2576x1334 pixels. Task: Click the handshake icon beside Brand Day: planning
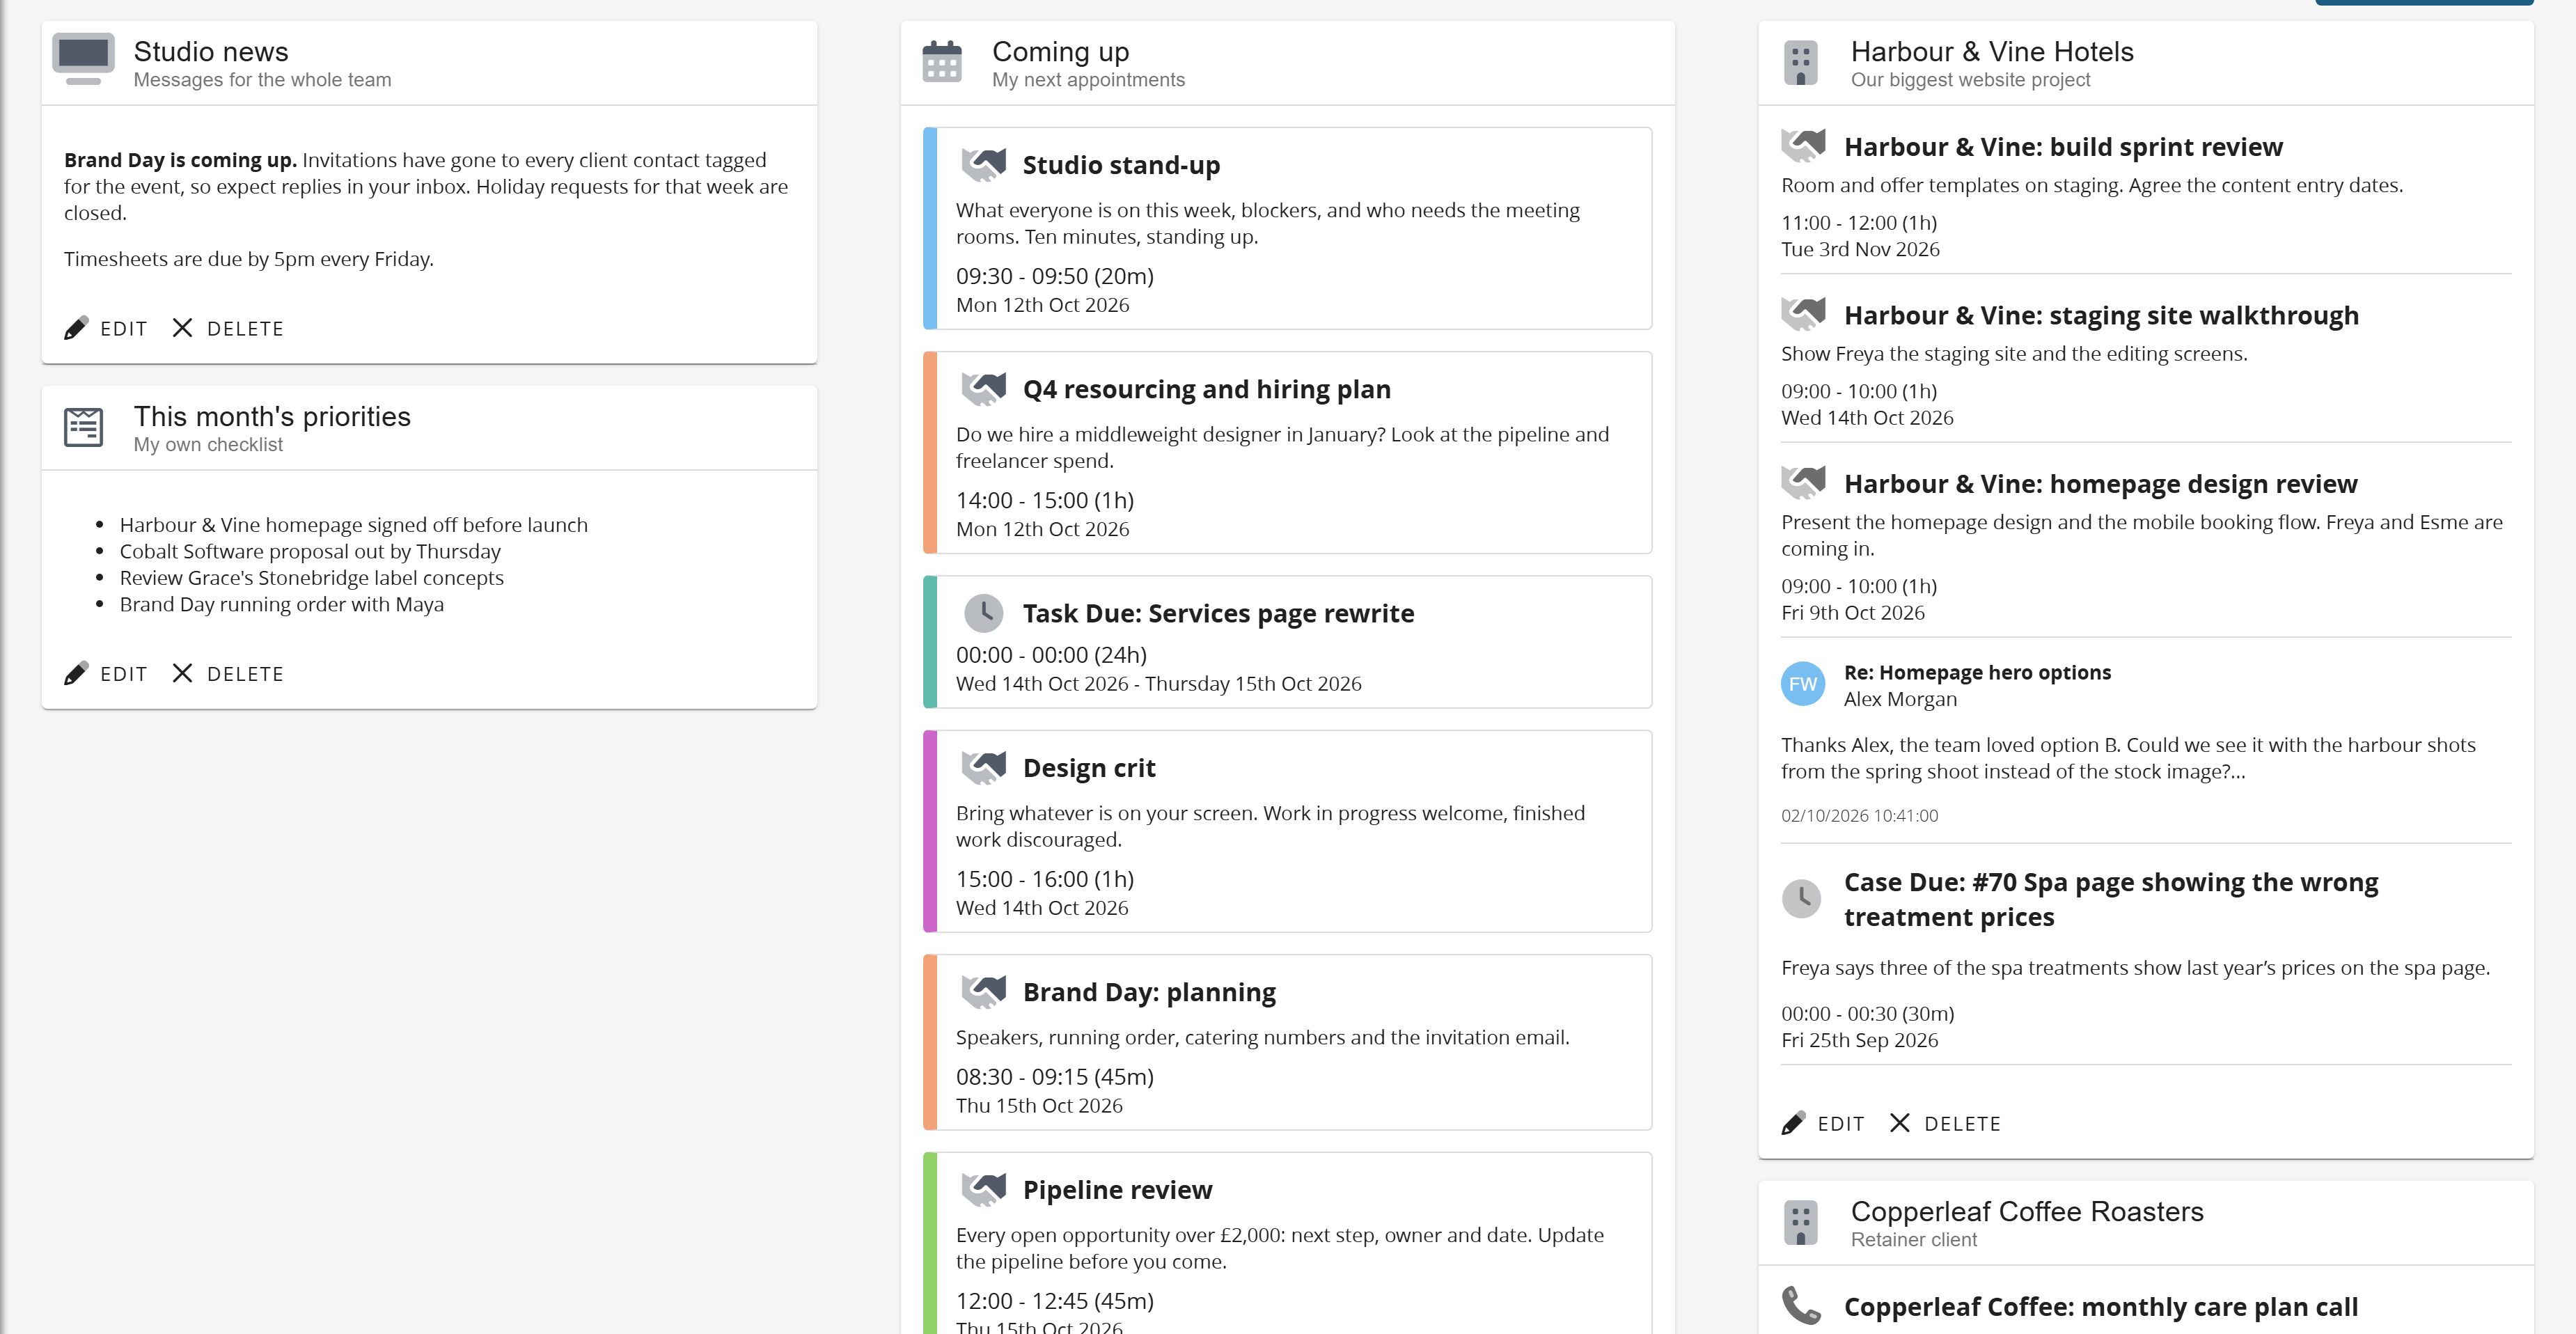tap(983, 991)
